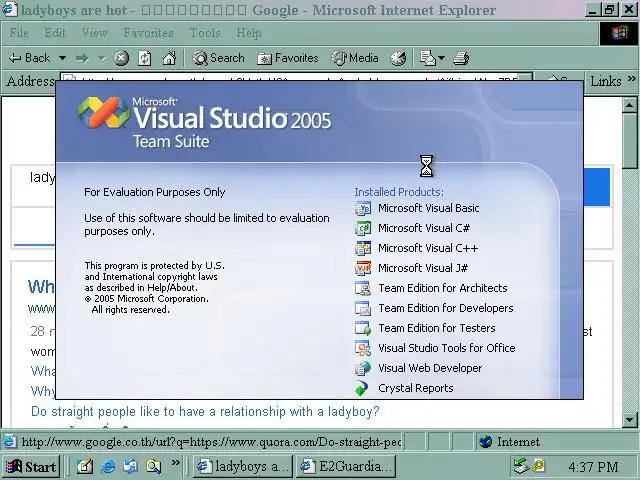Screen dimensions: 640x480
Task: Click 'Crystal Reports' product label
Action: 416,388
